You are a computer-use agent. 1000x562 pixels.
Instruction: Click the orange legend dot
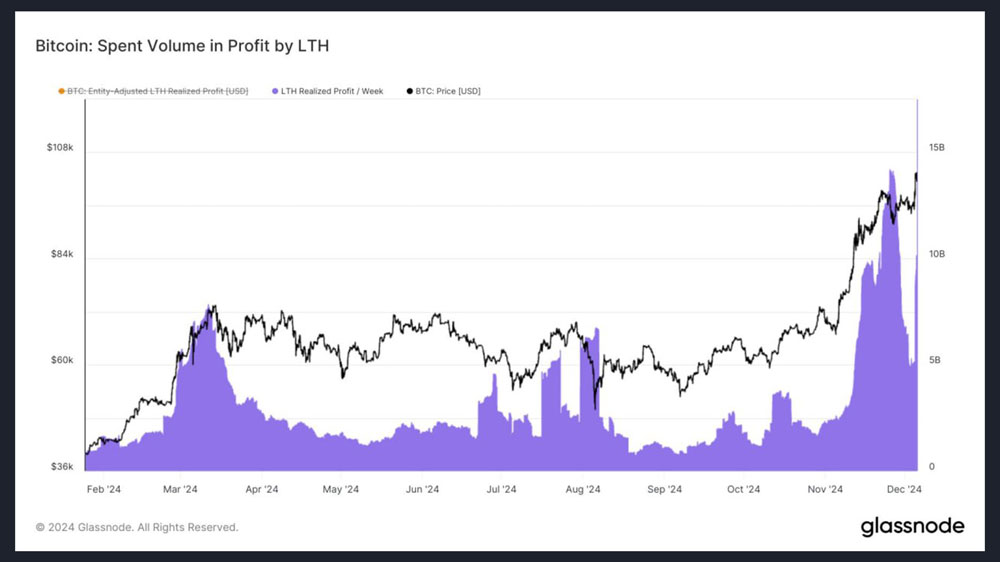tap(61, 91)
